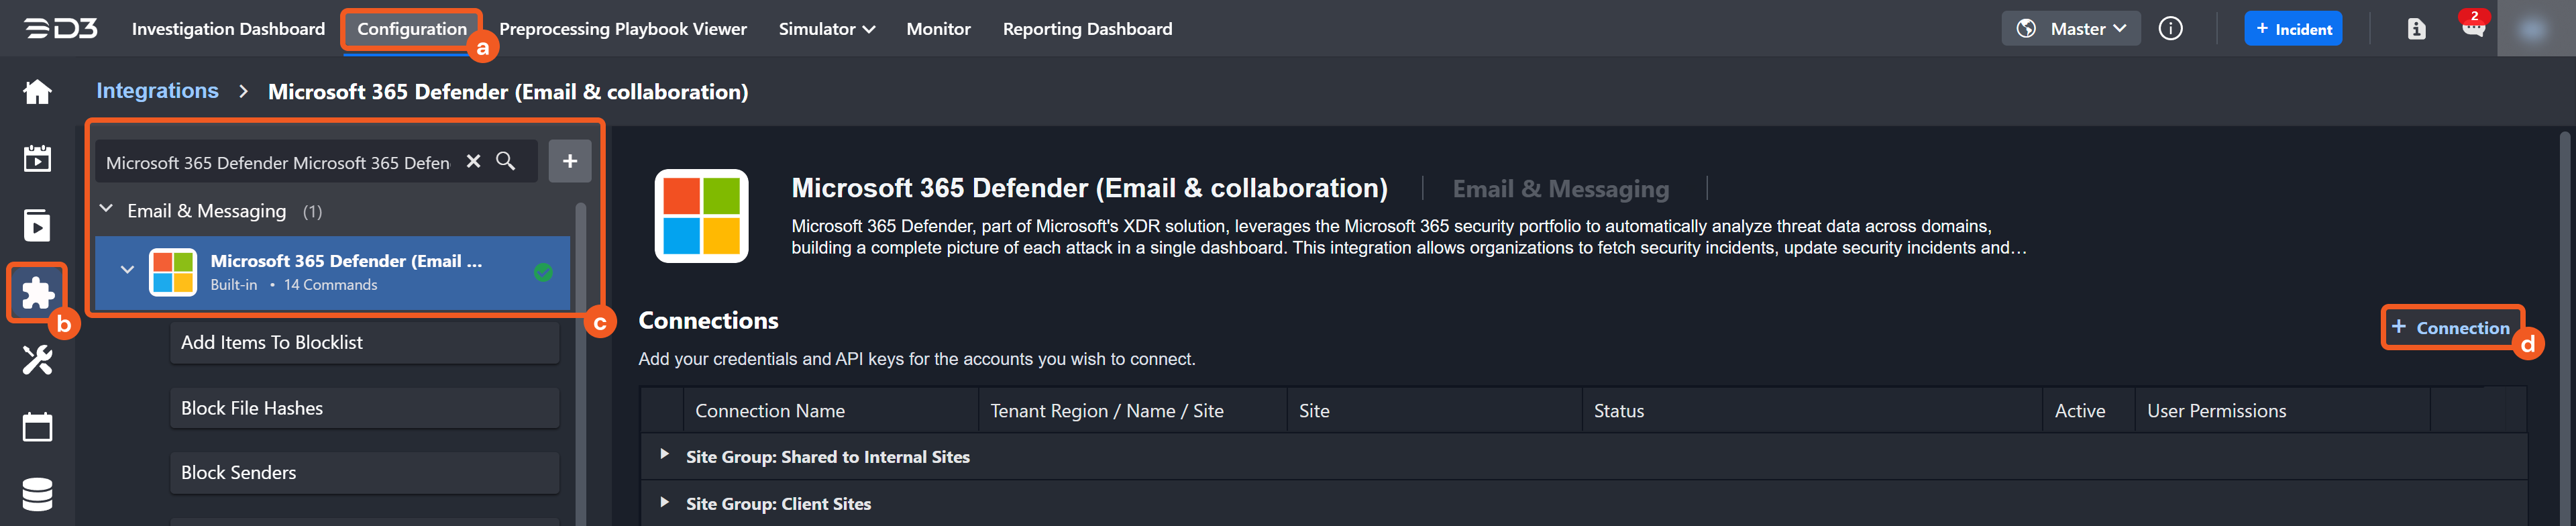Open the Simulator dropdown menu
The width and height of the screenshot is (2576, 526).
[826, 29]
